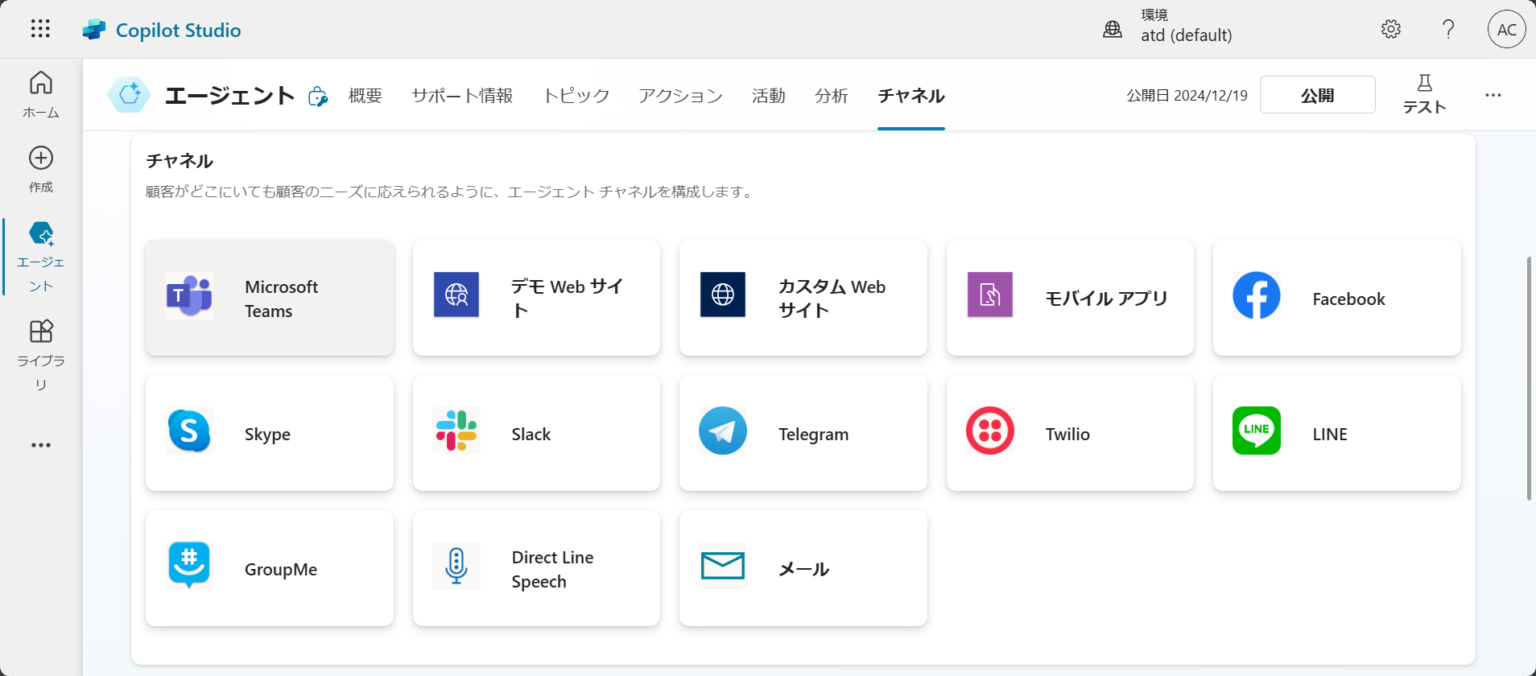
Task: Select the Slack channel
Action: coord(536,433)
